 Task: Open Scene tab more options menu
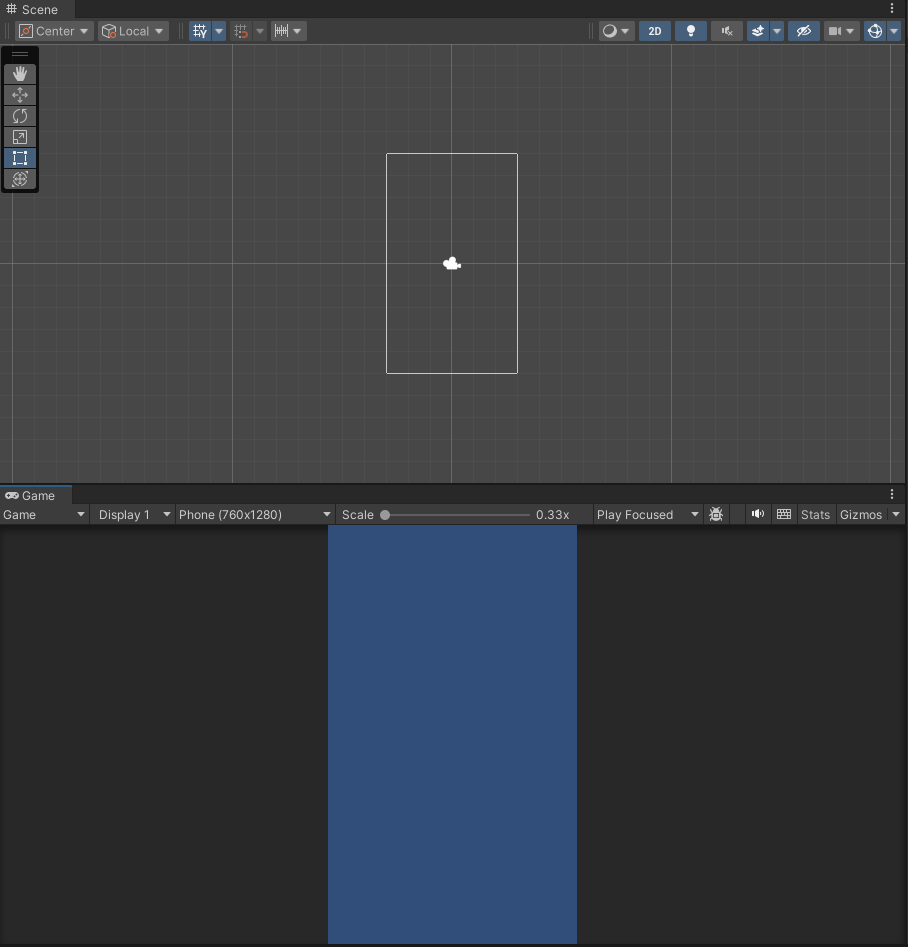coord(892,8)
